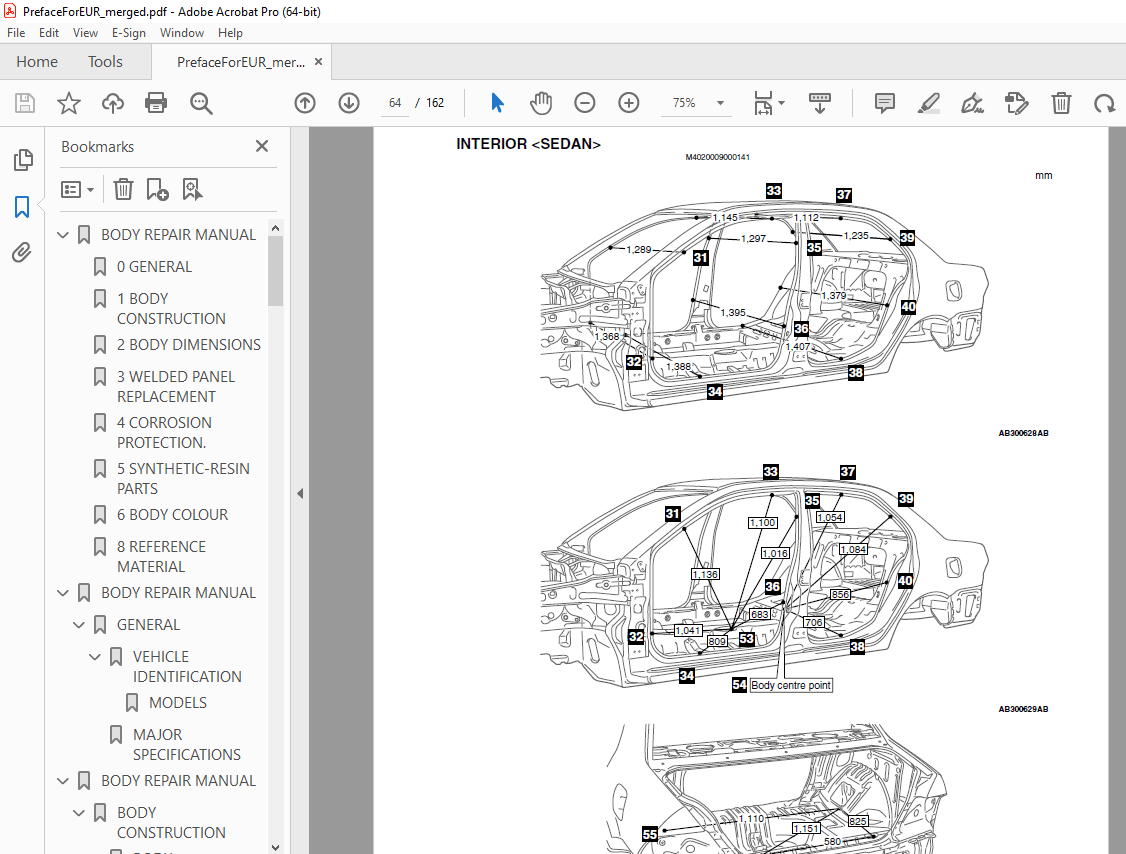Jump to 8 REFERENCE MATERIAL bookmark
1126x854 pixels.
click(161, 557)
